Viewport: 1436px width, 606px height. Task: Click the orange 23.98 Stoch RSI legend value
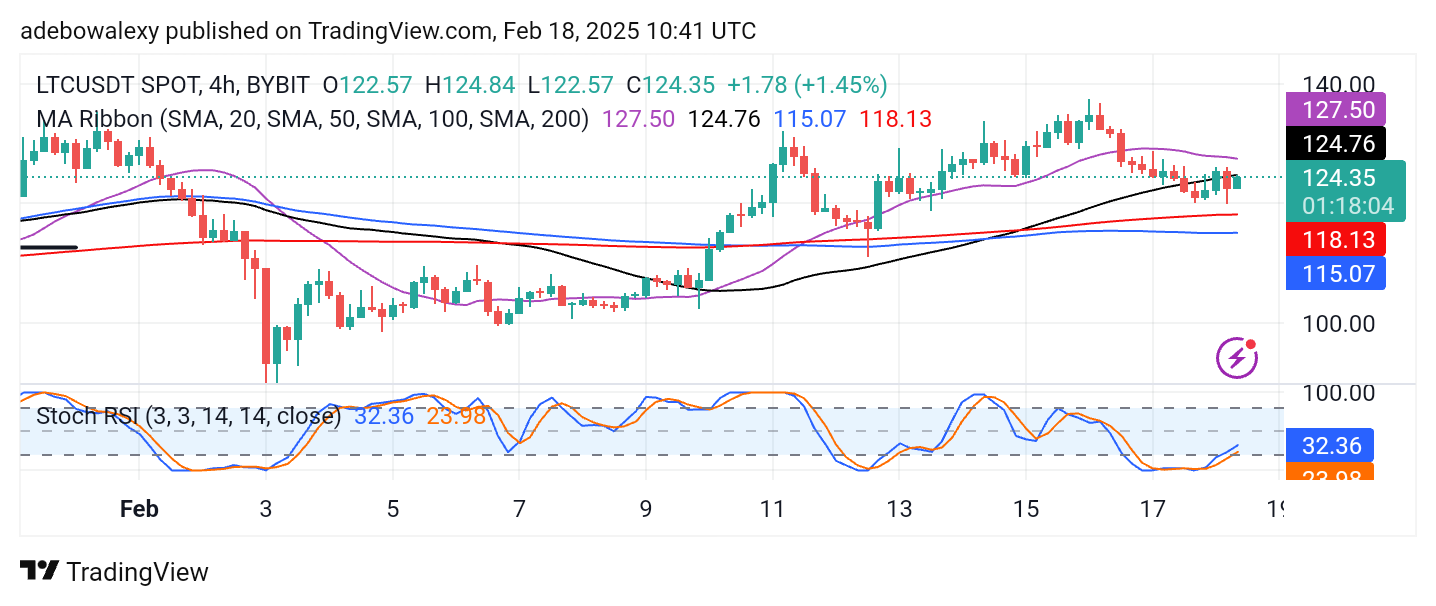456,416
